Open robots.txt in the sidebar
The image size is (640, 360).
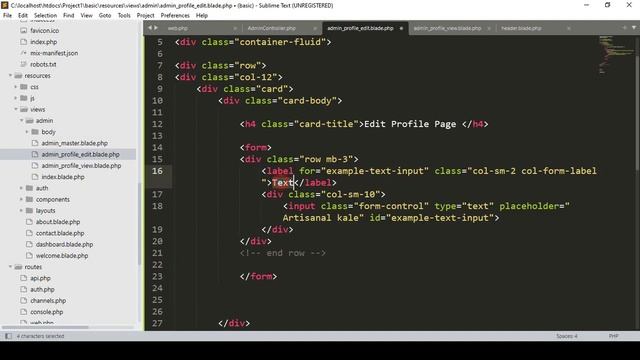pyautogui.click(x=43, y=64)
